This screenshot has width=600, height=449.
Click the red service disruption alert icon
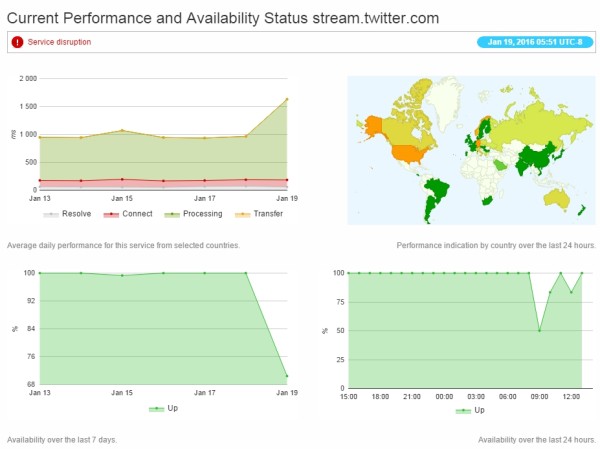(x=17, y=42)
